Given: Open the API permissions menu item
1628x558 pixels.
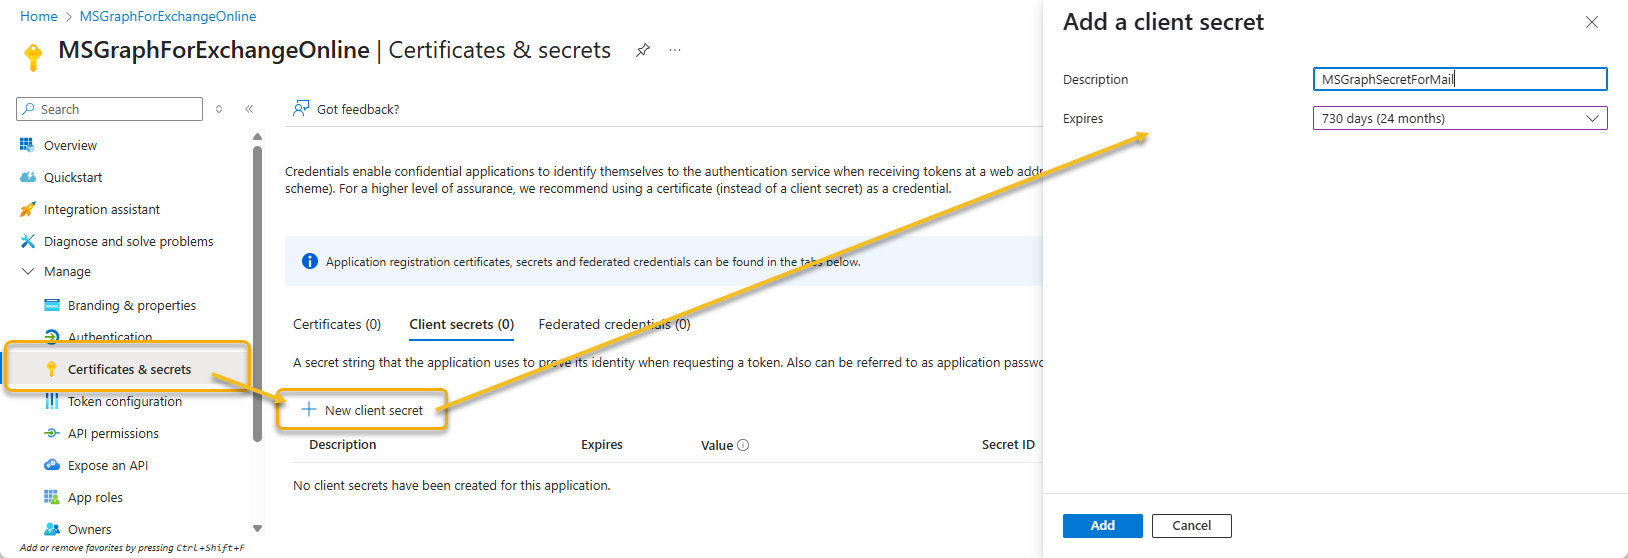Looking at the screenshot, I should tap(113, 433).
